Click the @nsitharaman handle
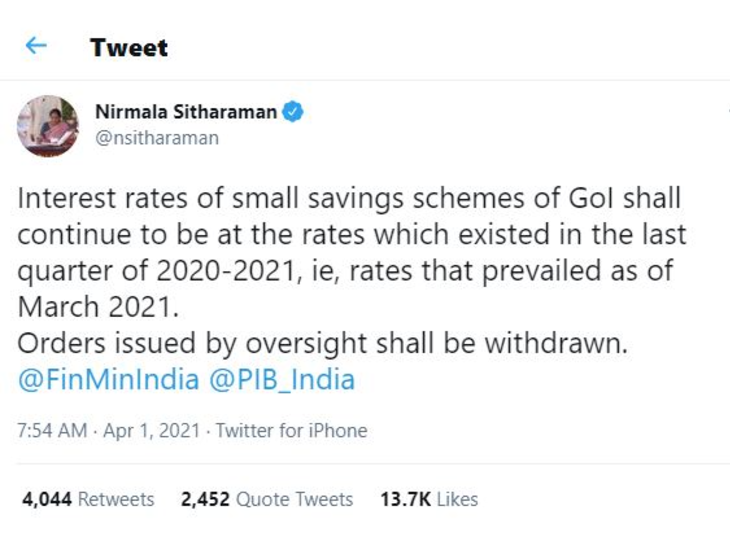The width and height of the screenshot is (730, 548). [x=156, y=138]
